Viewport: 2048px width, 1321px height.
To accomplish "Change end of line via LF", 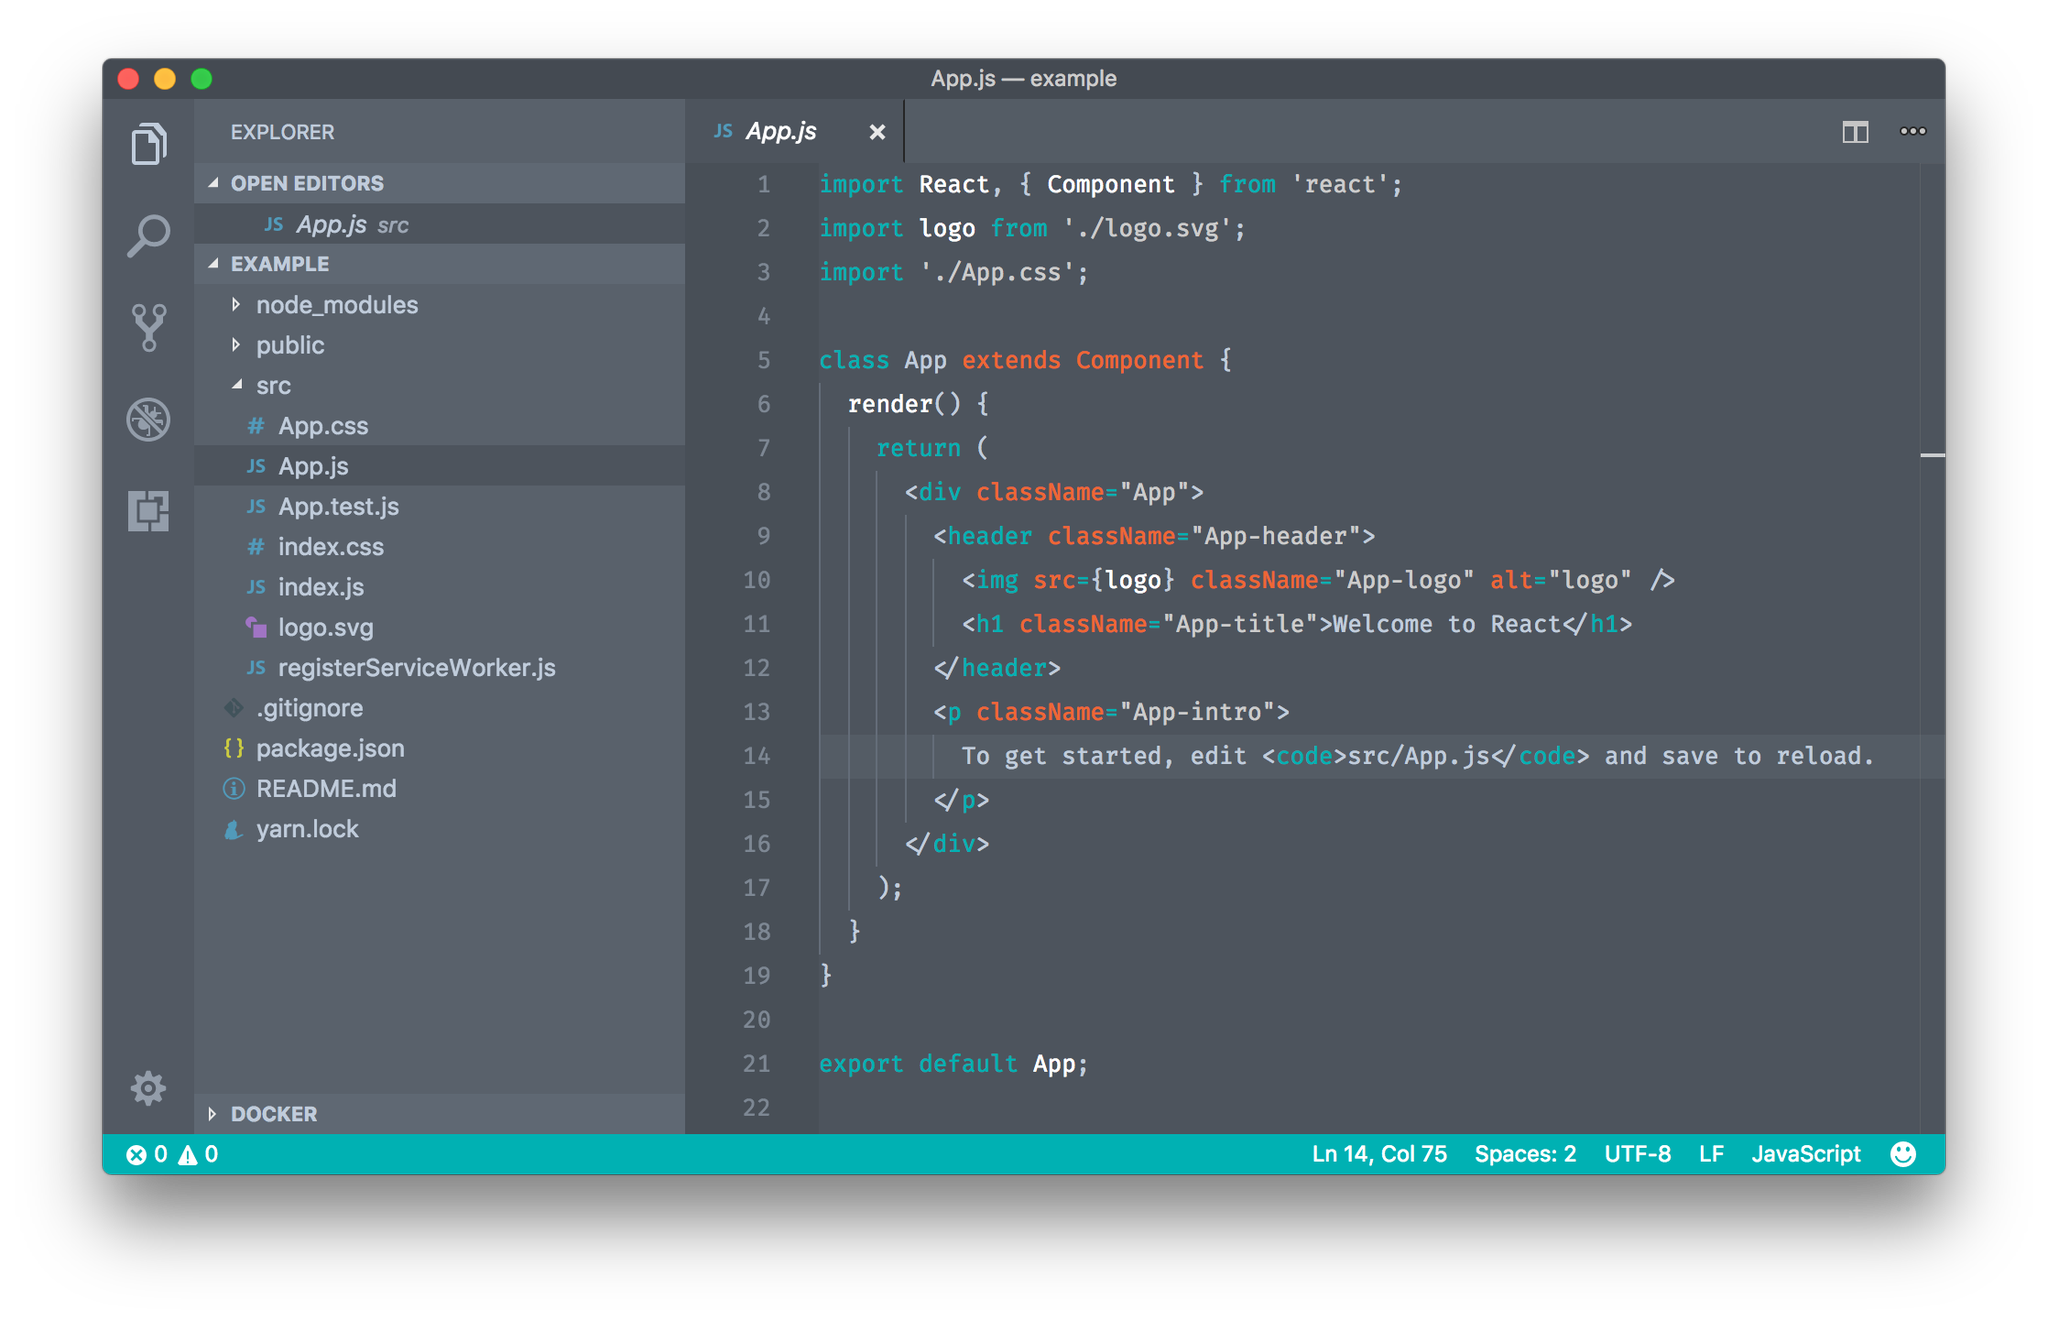I will [1711, 1154].
